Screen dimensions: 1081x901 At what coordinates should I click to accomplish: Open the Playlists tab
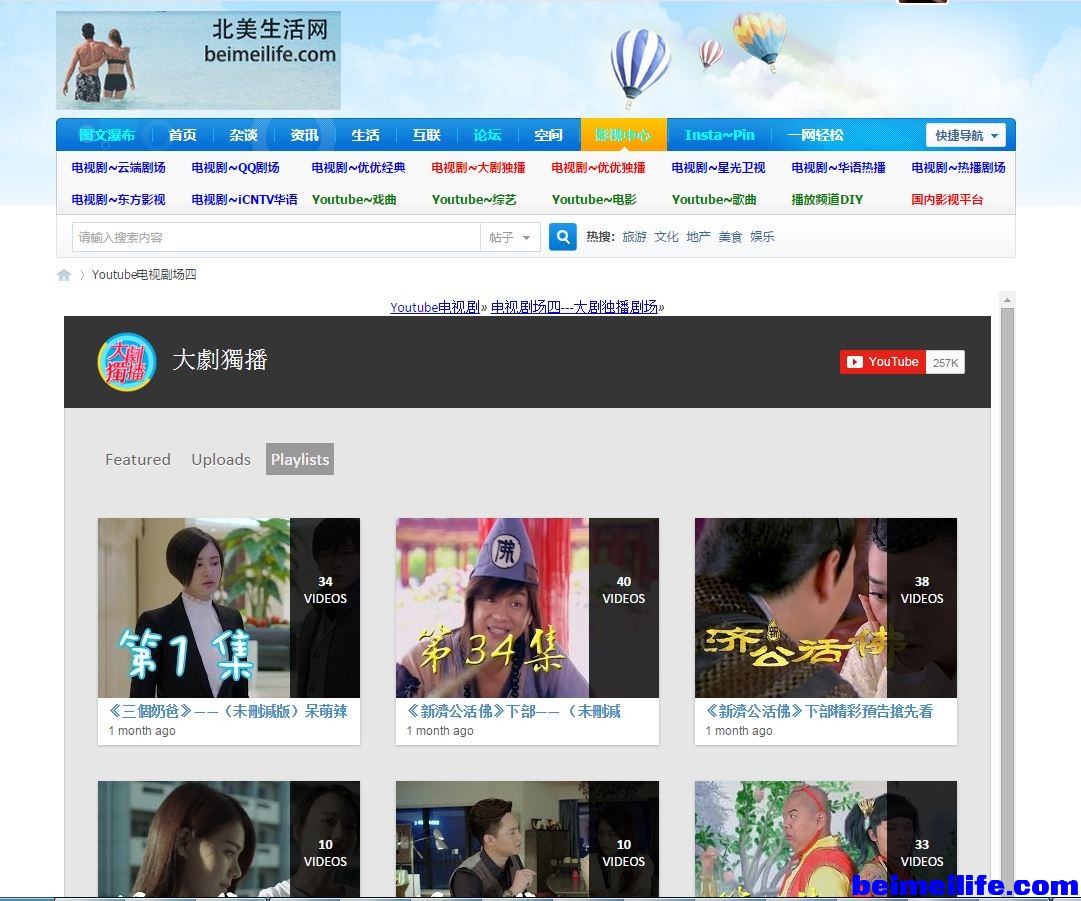[300, 460]
